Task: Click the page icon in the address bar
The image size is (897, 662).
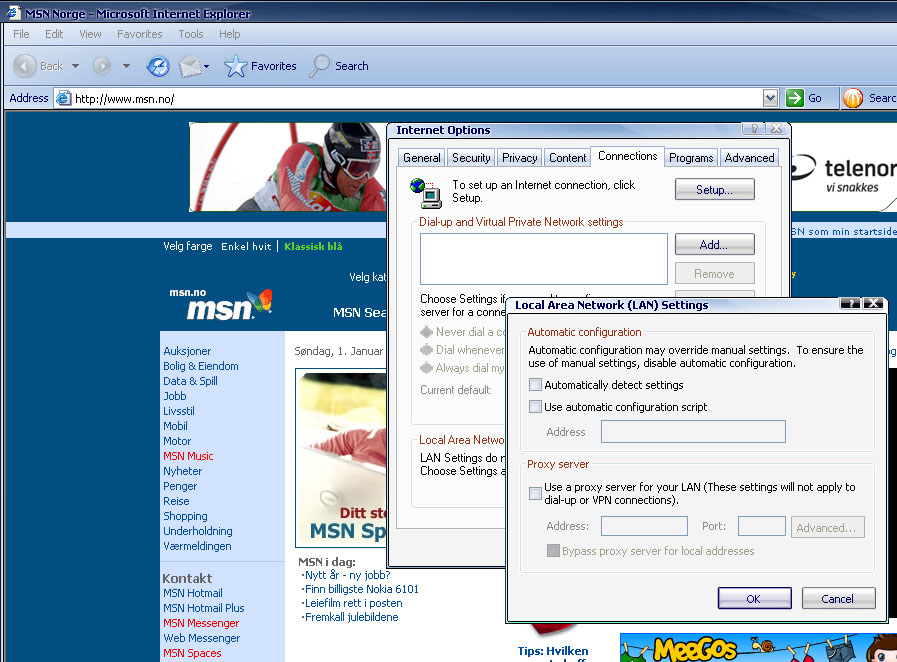Action: pyautogui.click(x=63, y=98)
